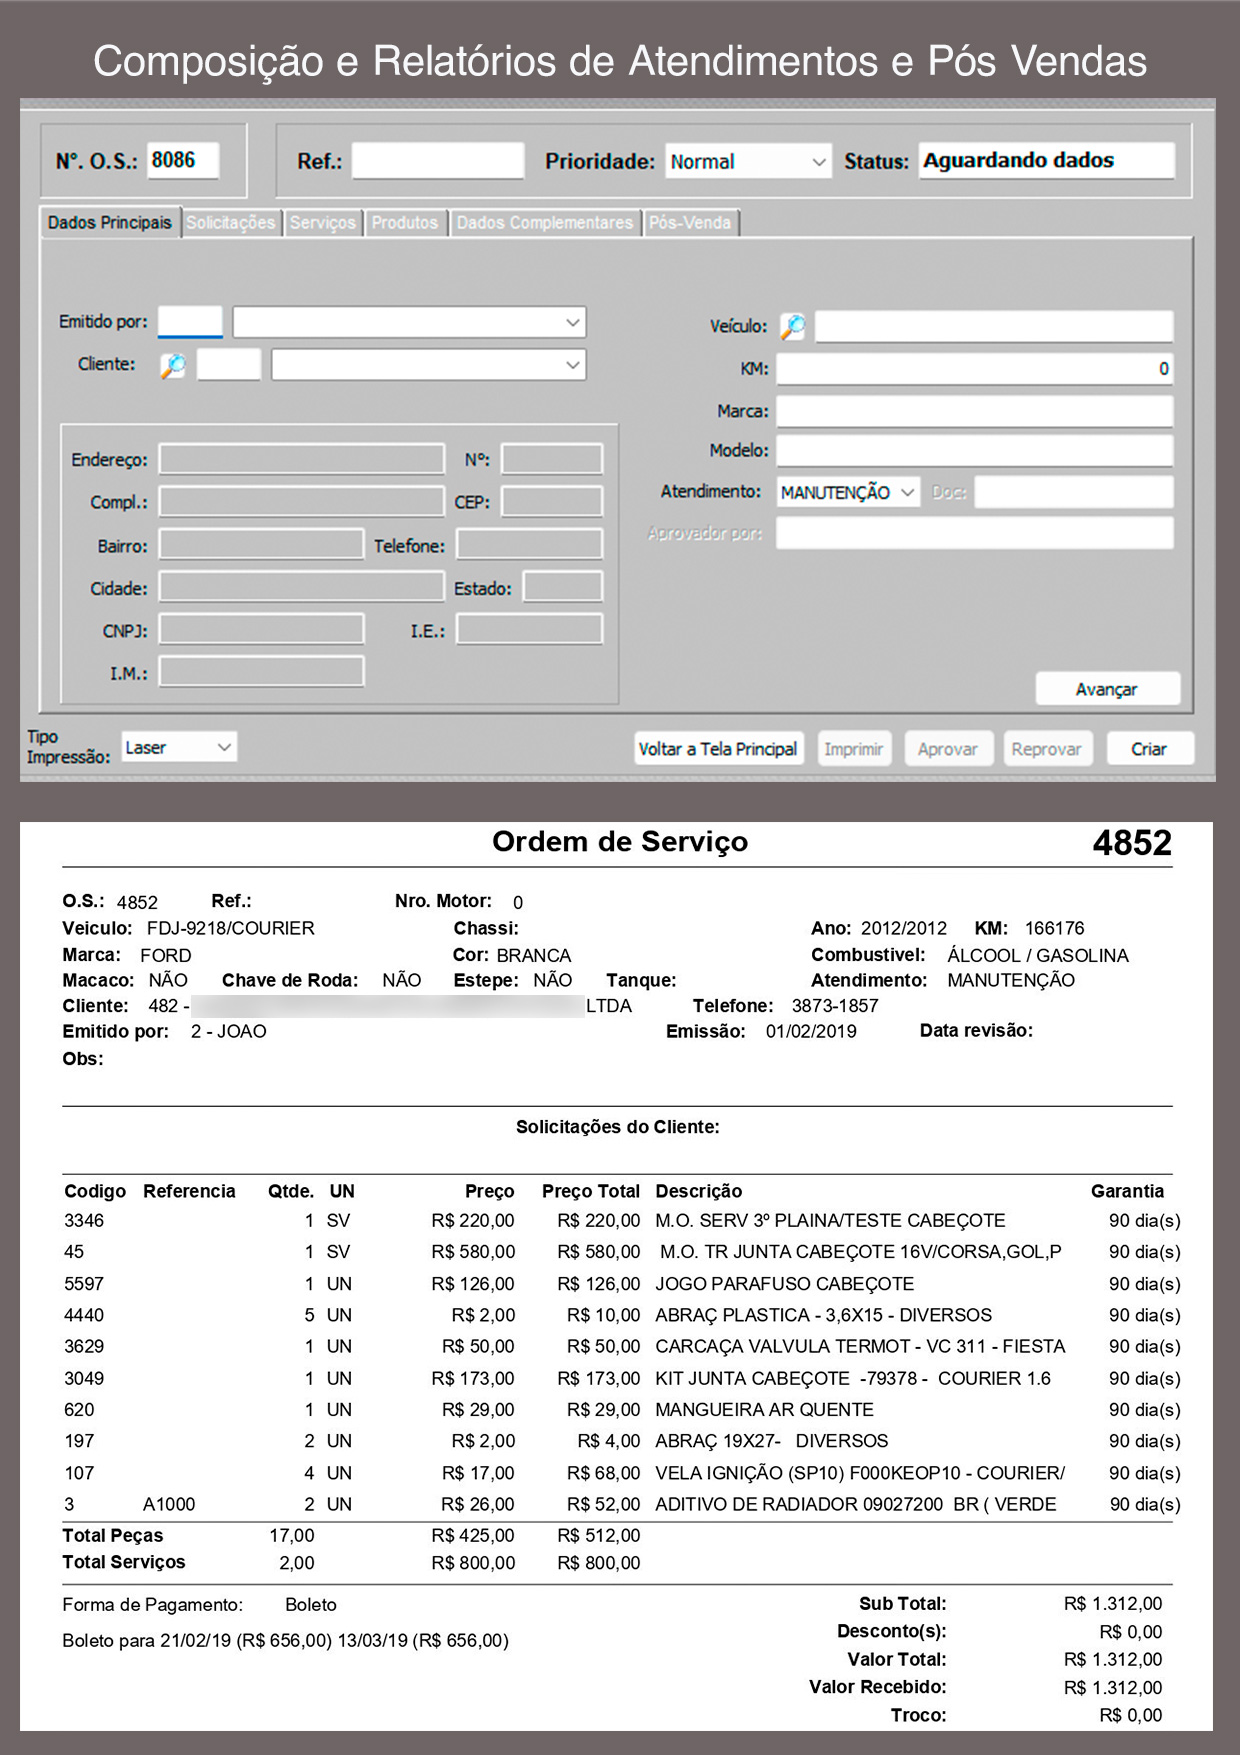Click 'M.O. SERV 3º PLAINA/TESTE CABEÇOTE' description
The image size is (1240, 1755).
[830, 1220]
